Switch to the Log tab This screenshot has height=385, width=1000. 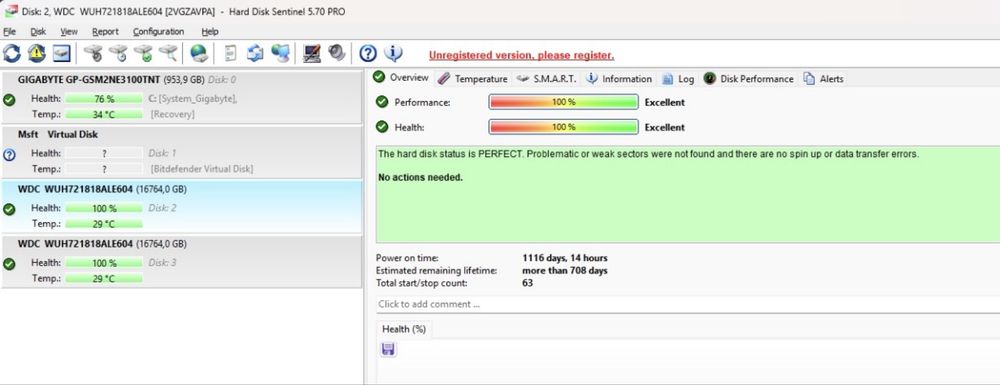pos(678,78)
